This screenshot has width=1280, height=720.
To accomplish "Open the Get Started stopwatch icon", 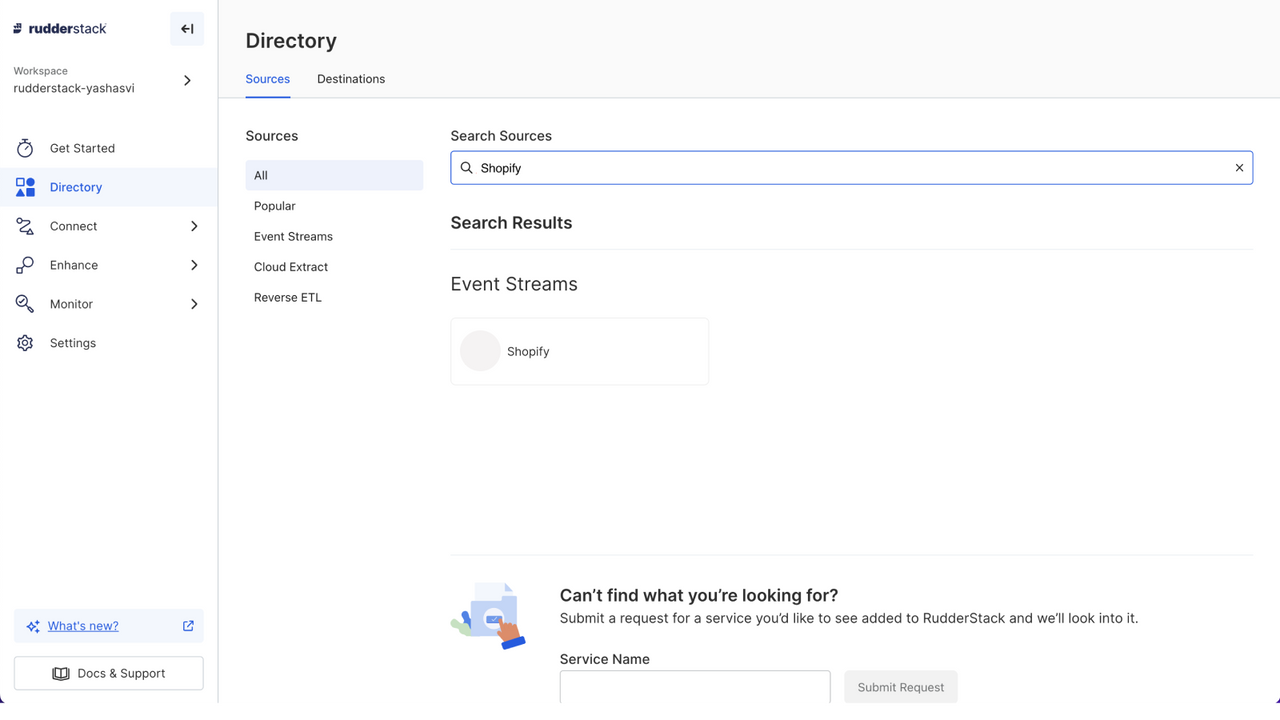I will [24, 148].
